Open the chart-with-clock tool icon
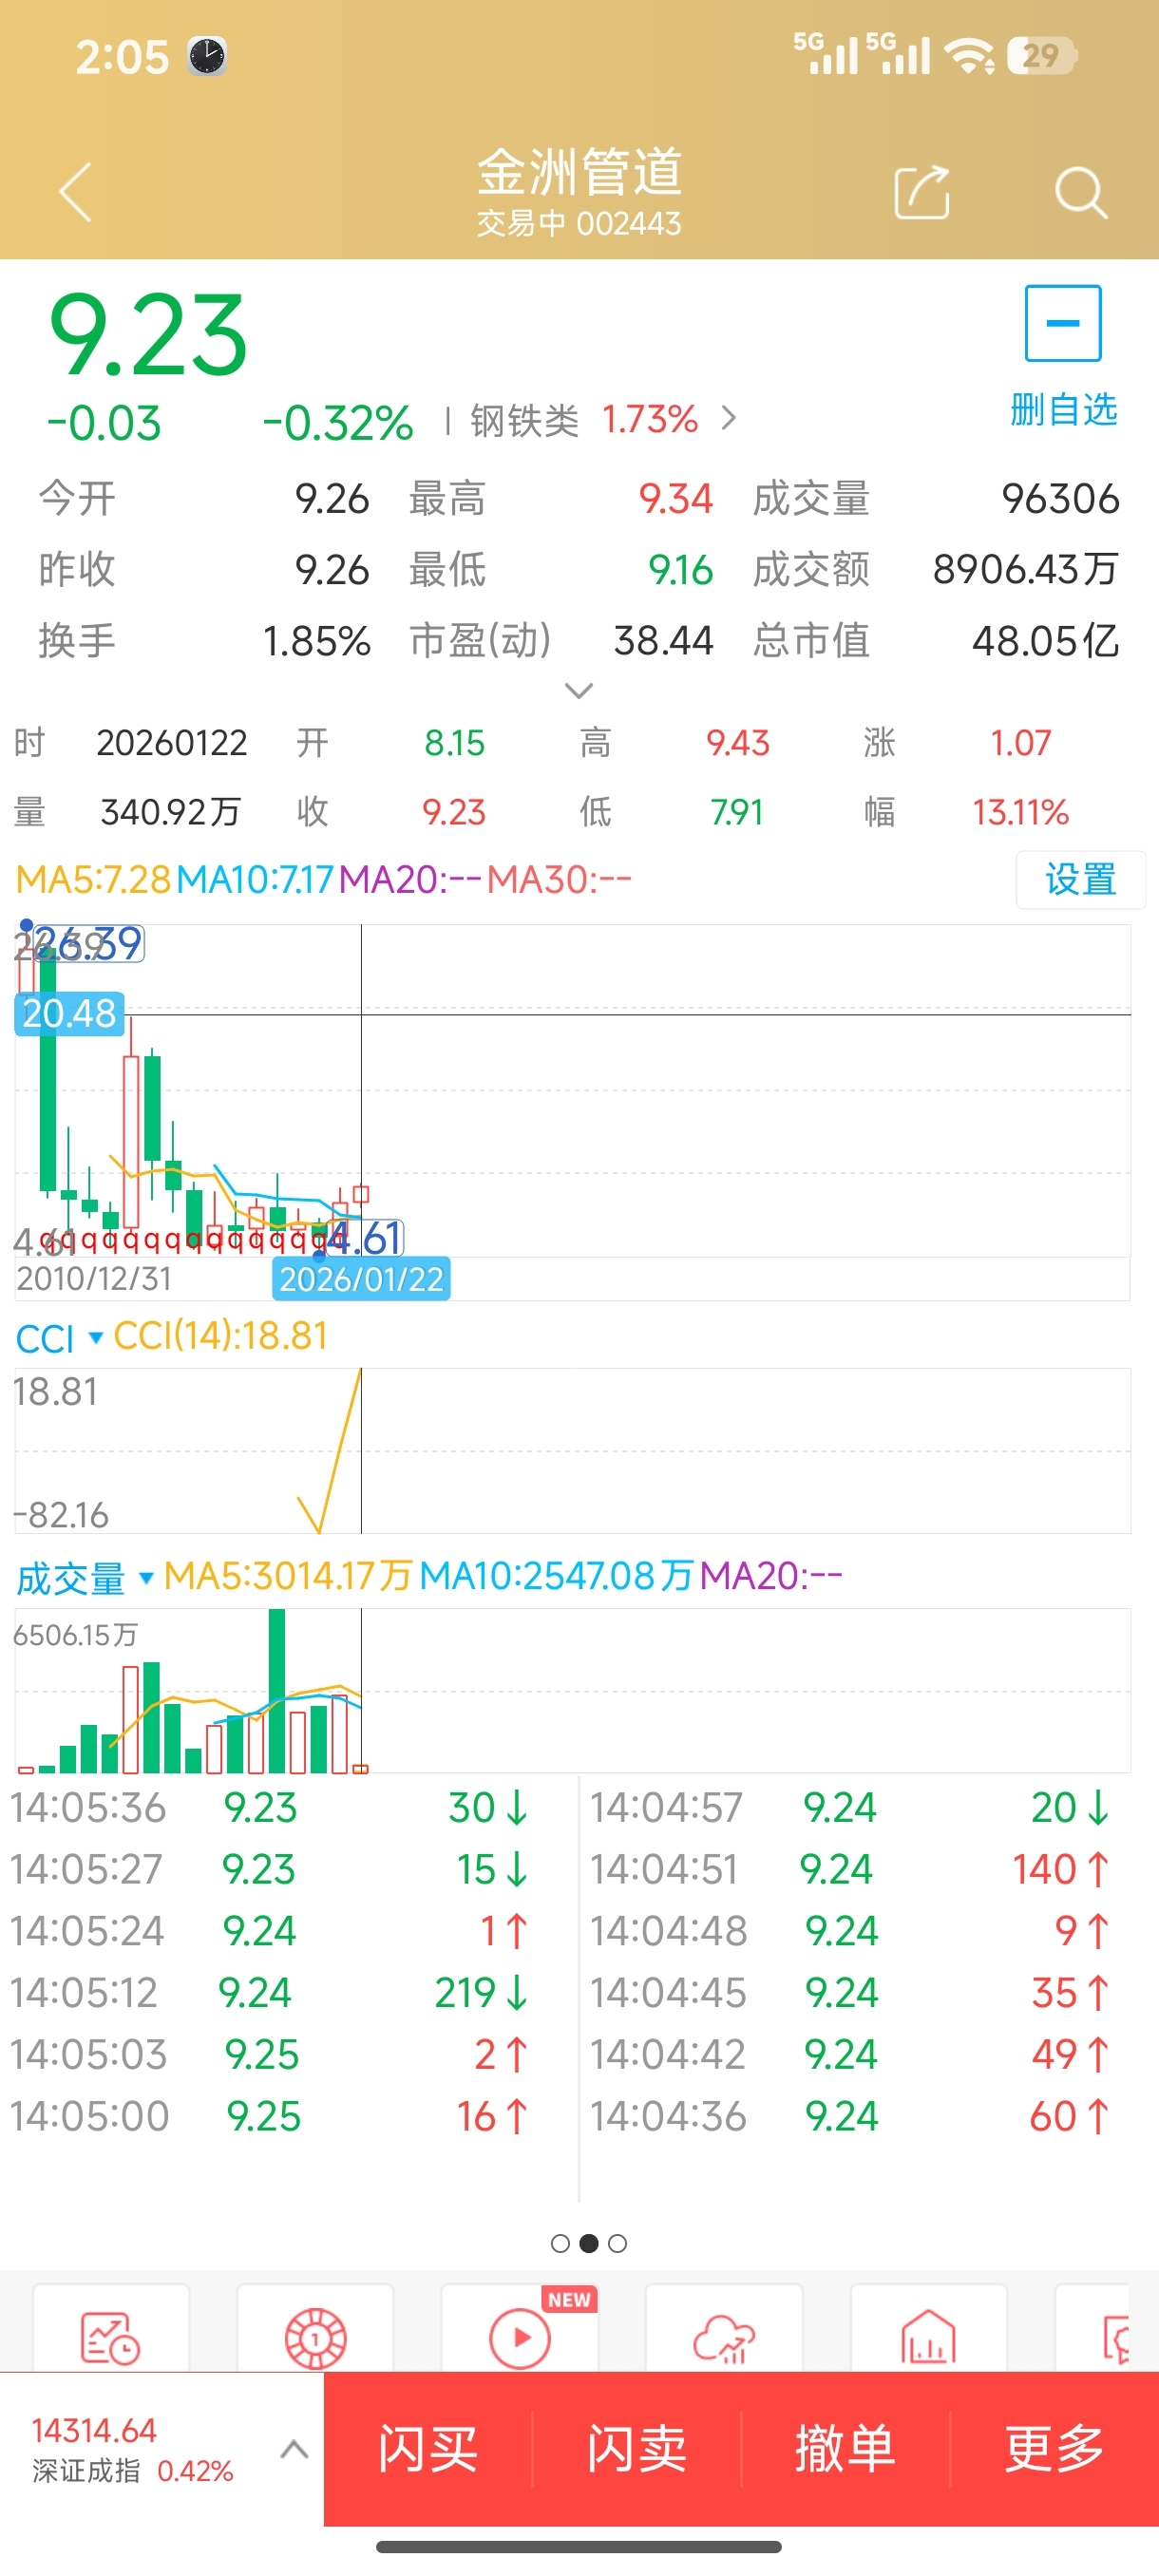1159x2576 pixels. tap(110, 2338)
